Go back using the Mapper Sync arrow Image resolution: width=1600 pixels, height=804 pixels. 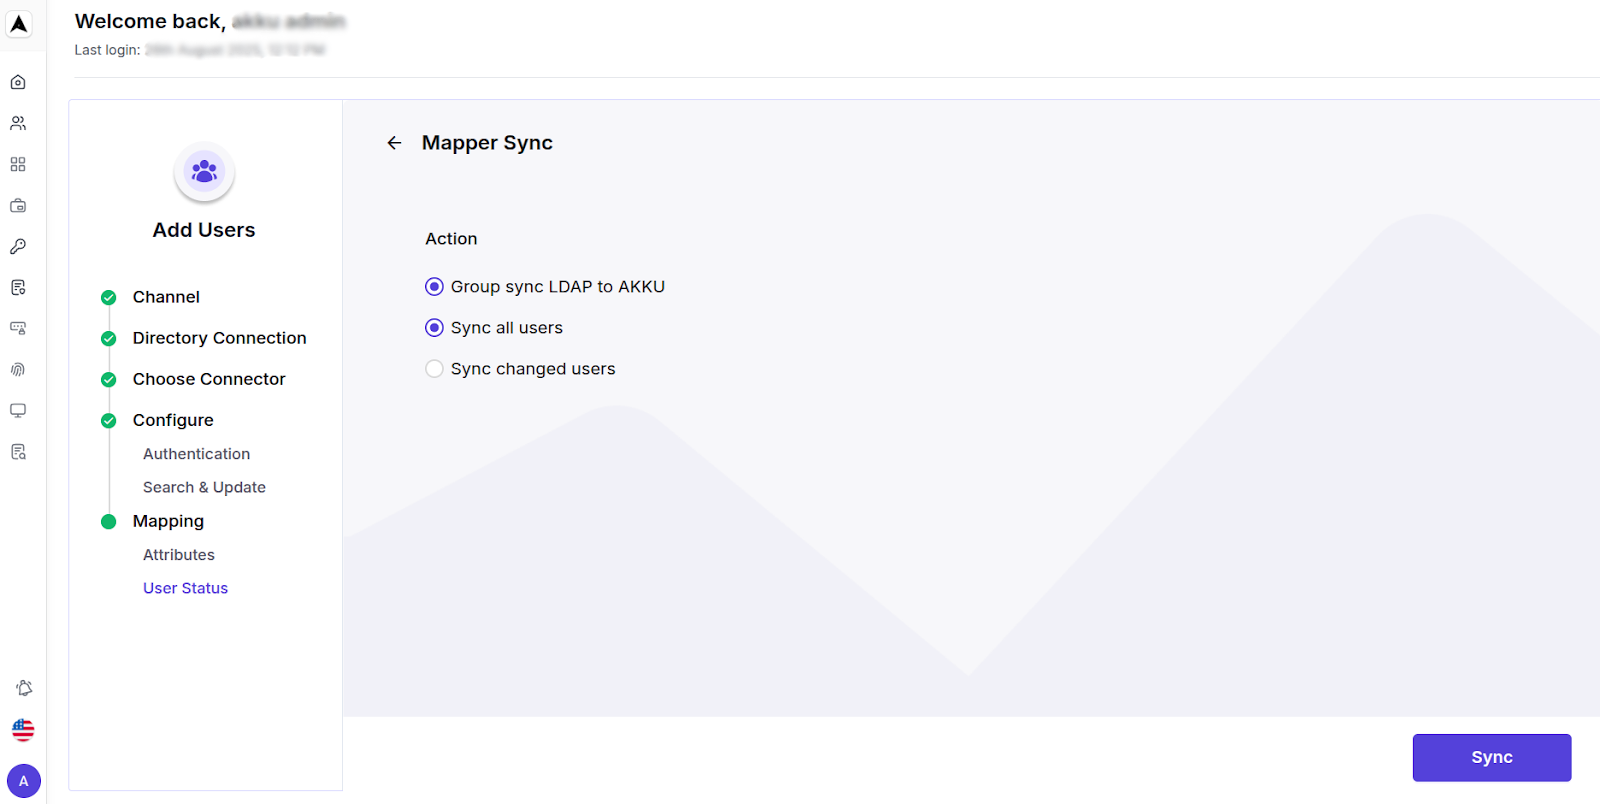click(394, 143)
